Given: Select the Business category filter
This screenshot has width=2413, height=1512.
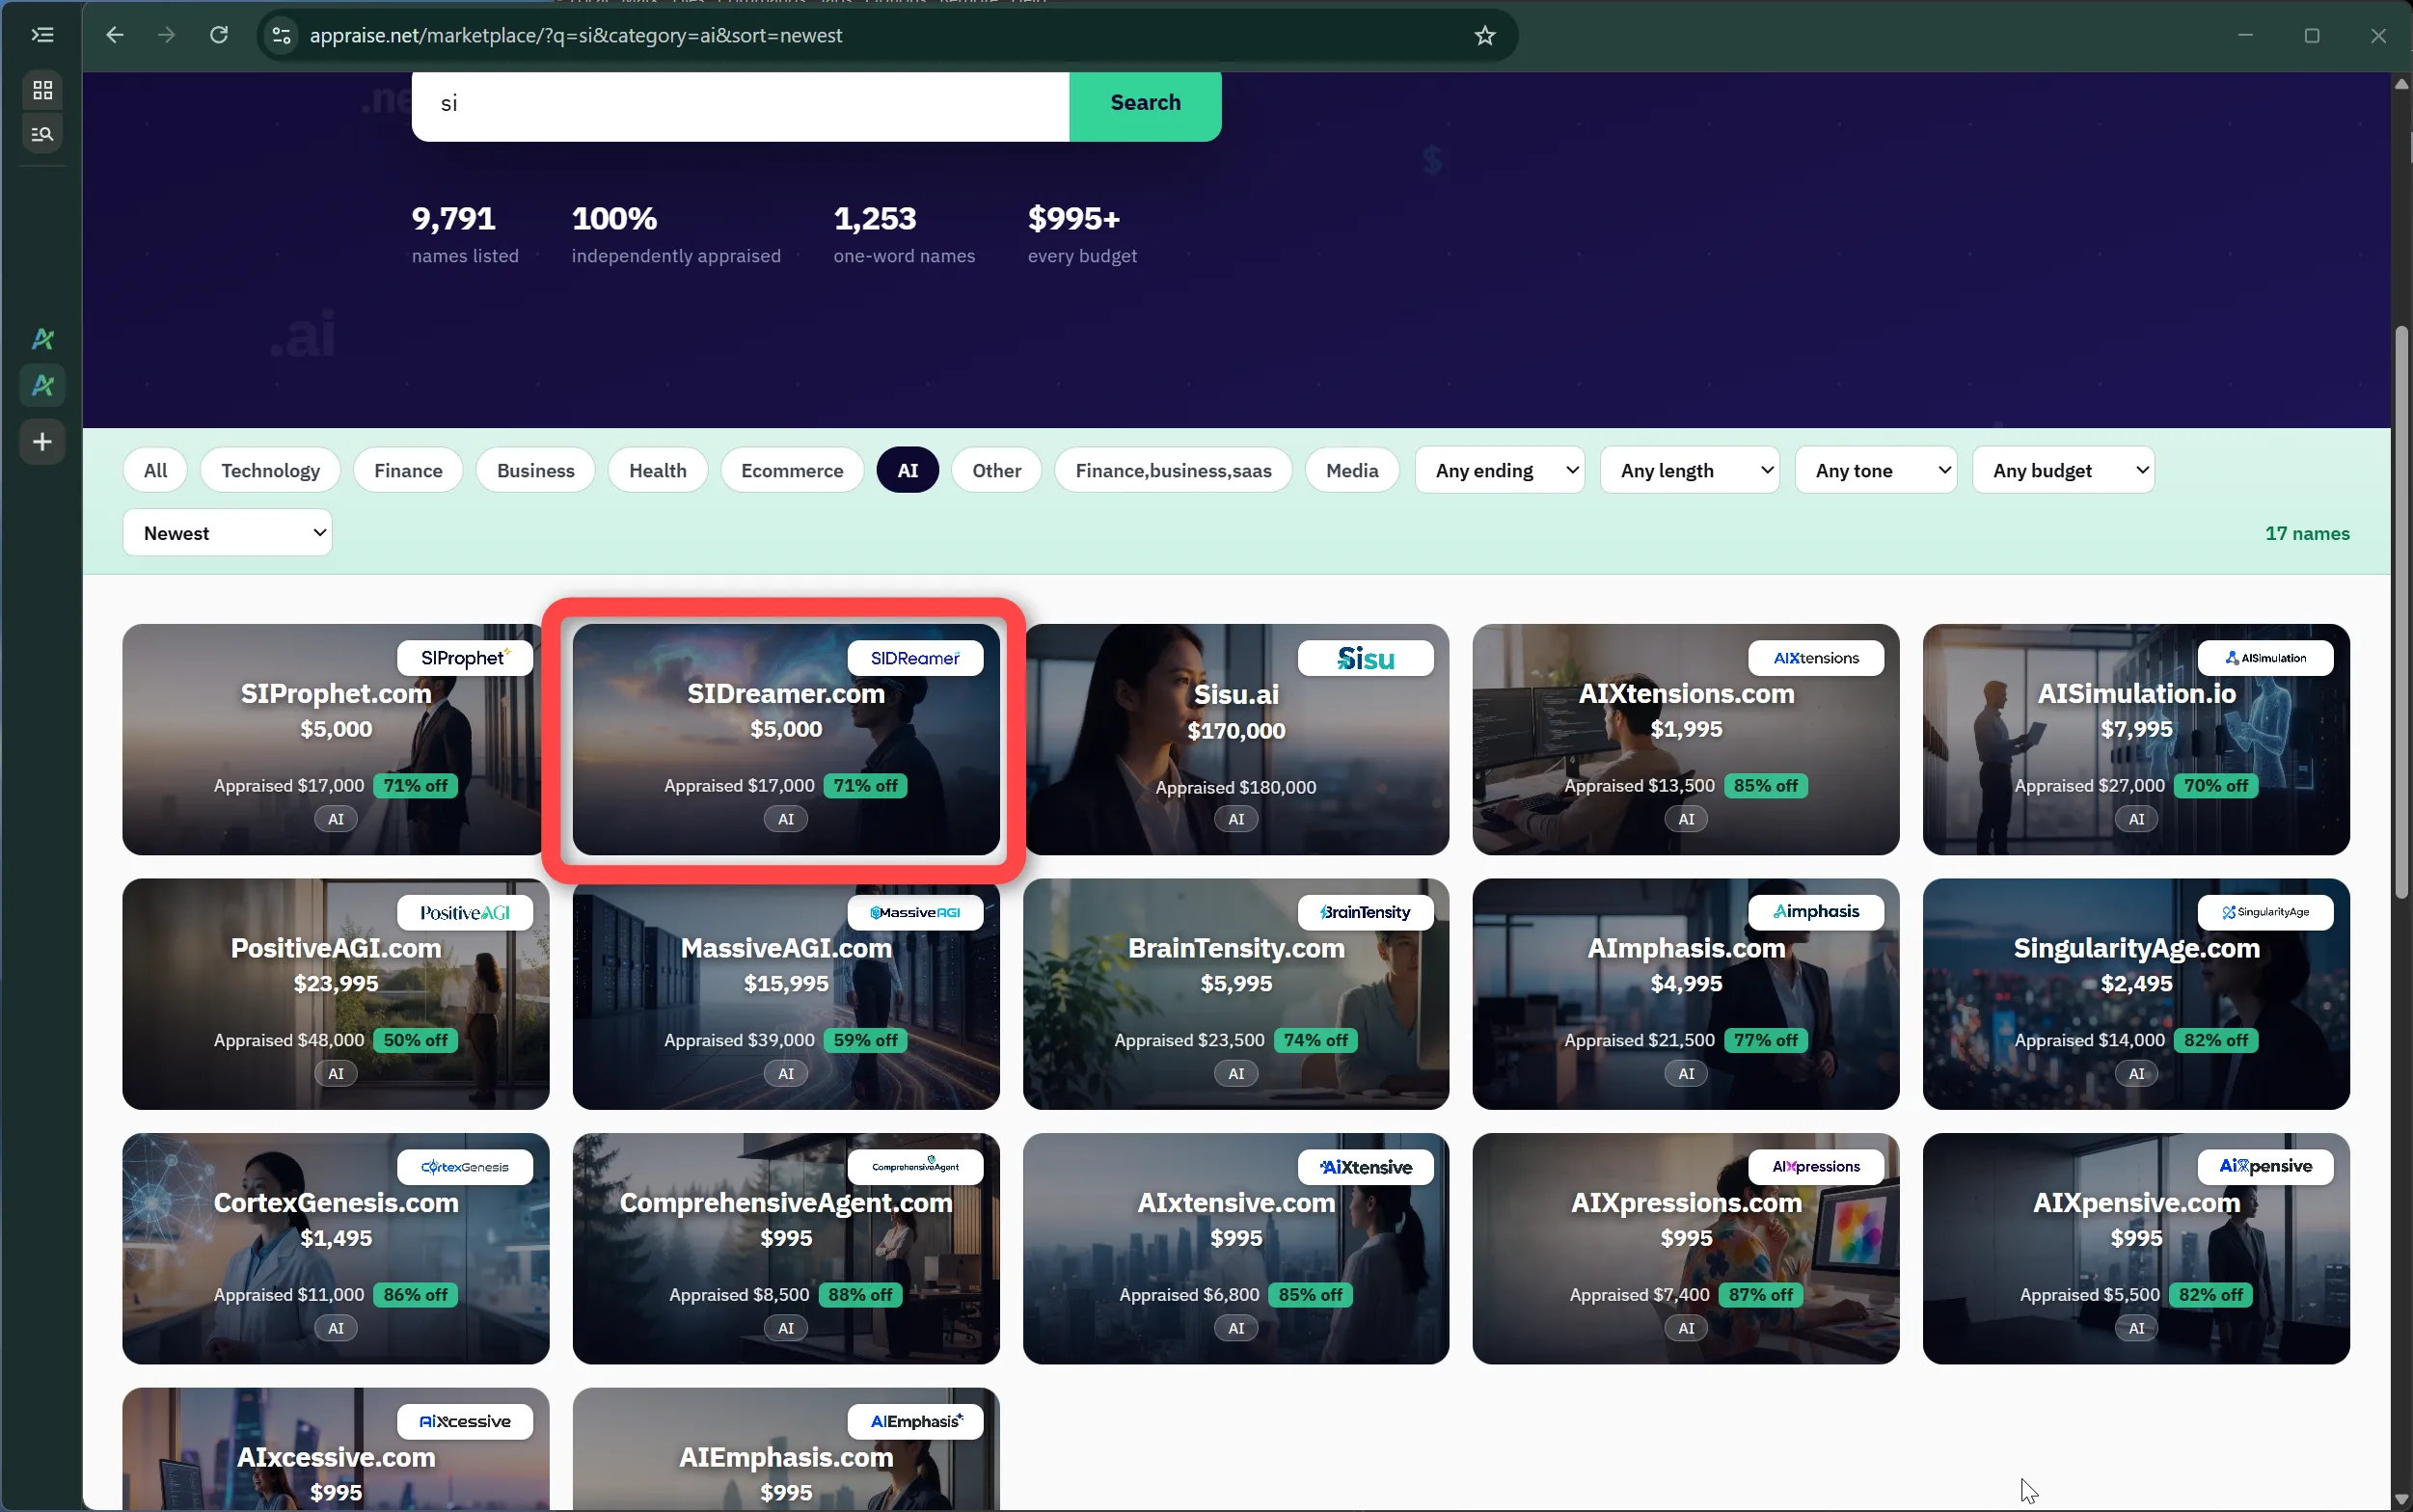Looking at the screenshot, I should (535, 470).
